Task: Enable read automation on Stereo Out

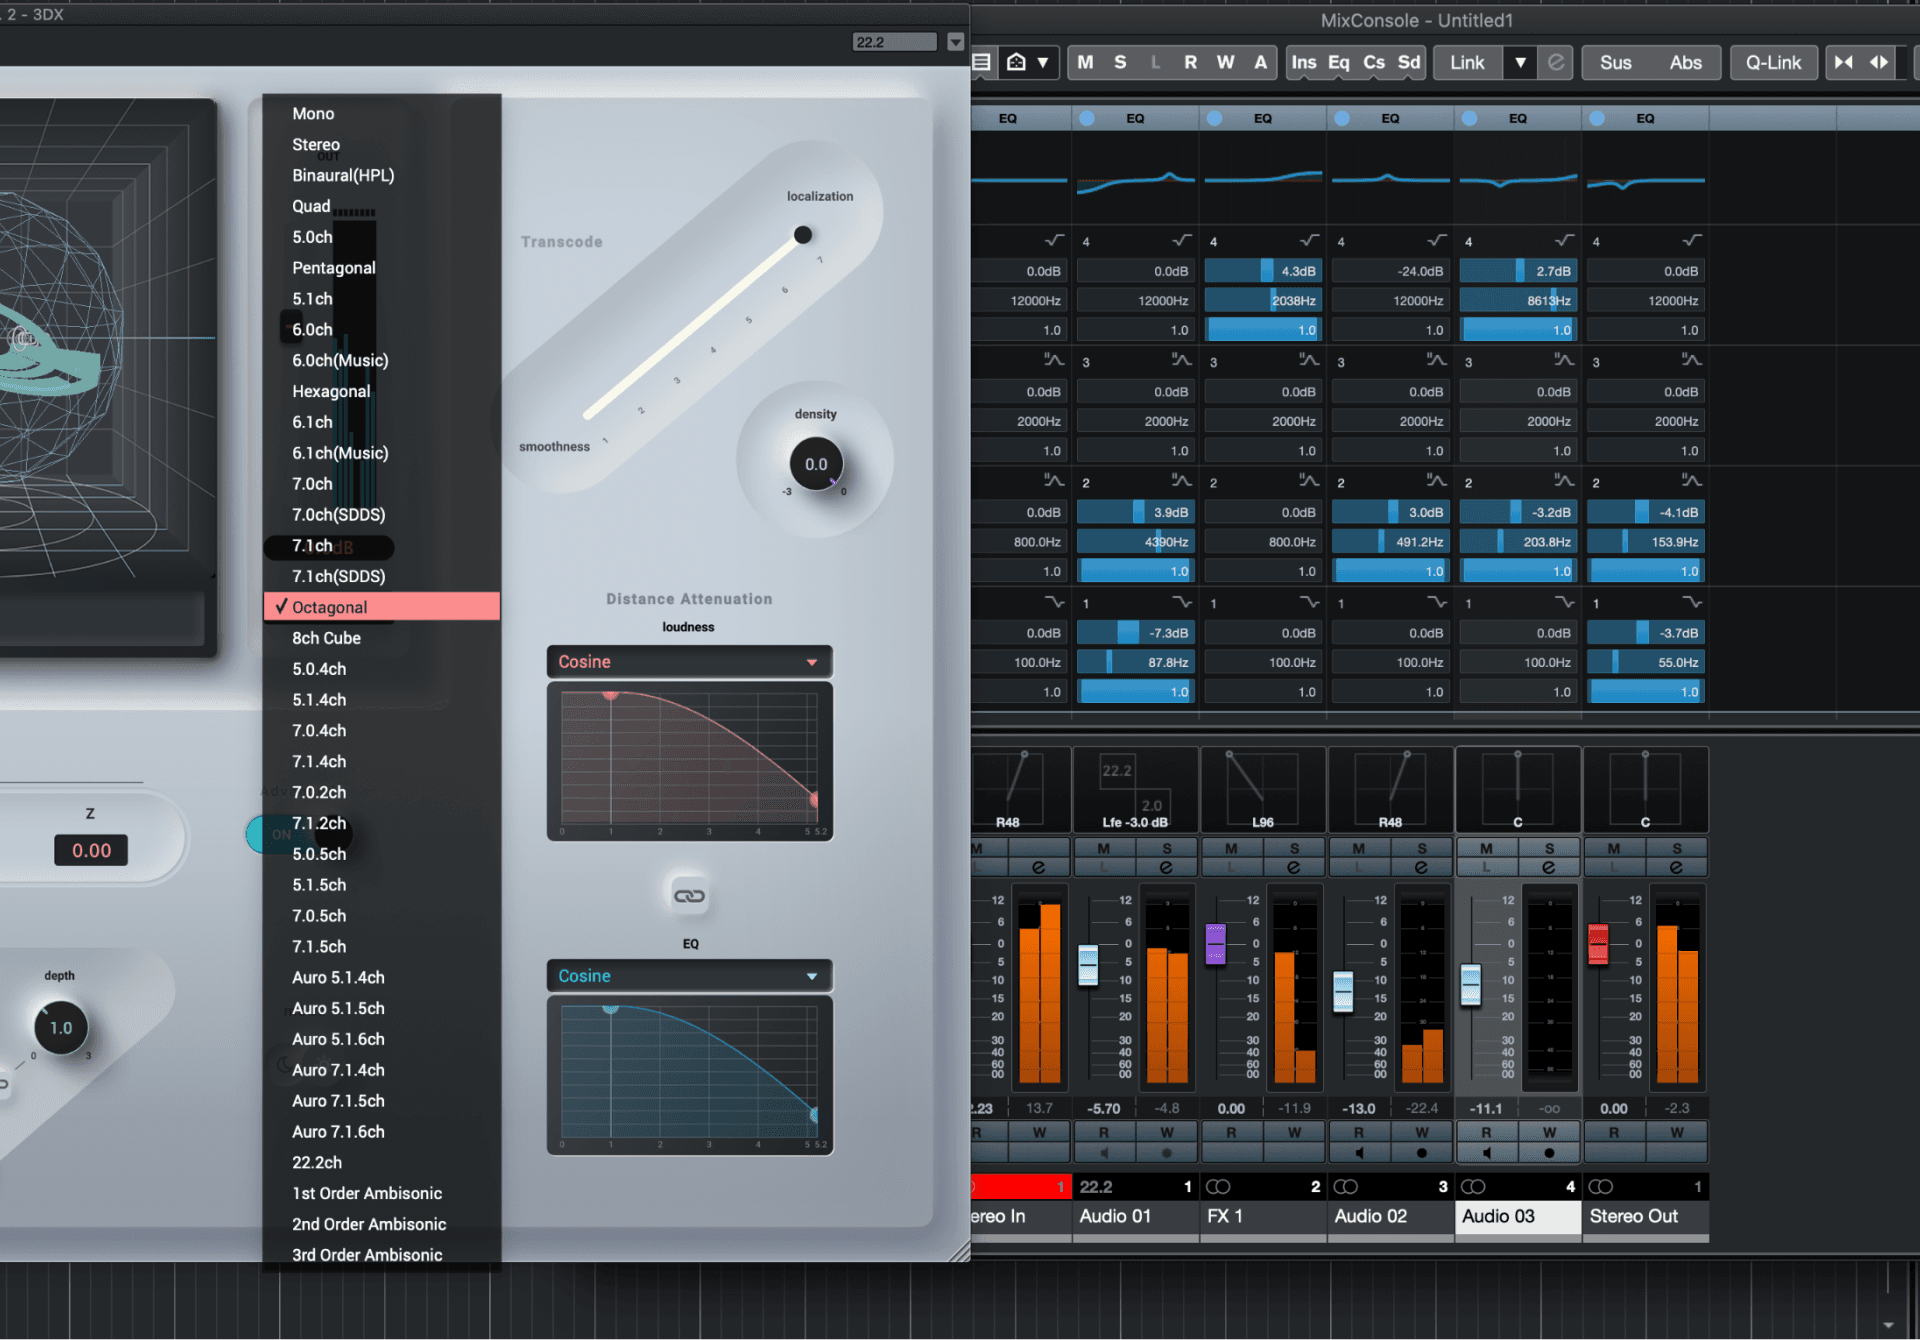Action: tap(1614, 1133)
